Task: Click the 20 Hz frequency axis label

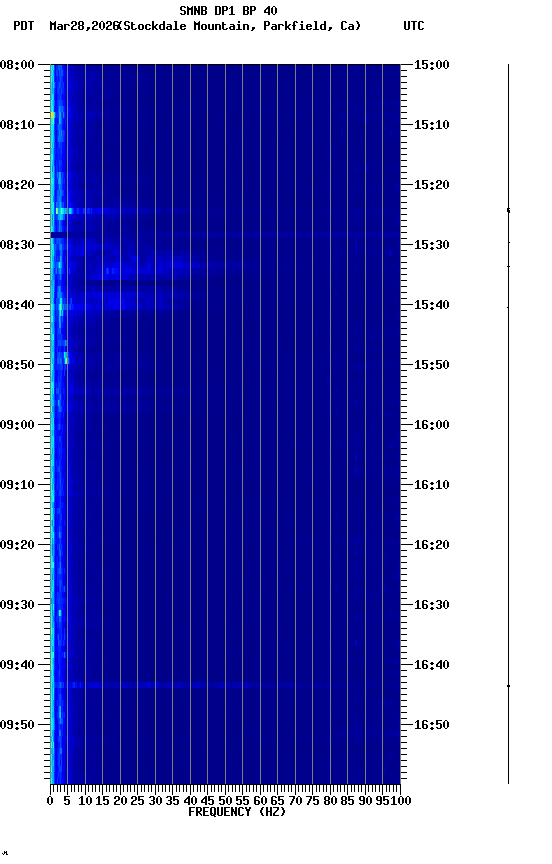Action: click(x=120, y=801)
